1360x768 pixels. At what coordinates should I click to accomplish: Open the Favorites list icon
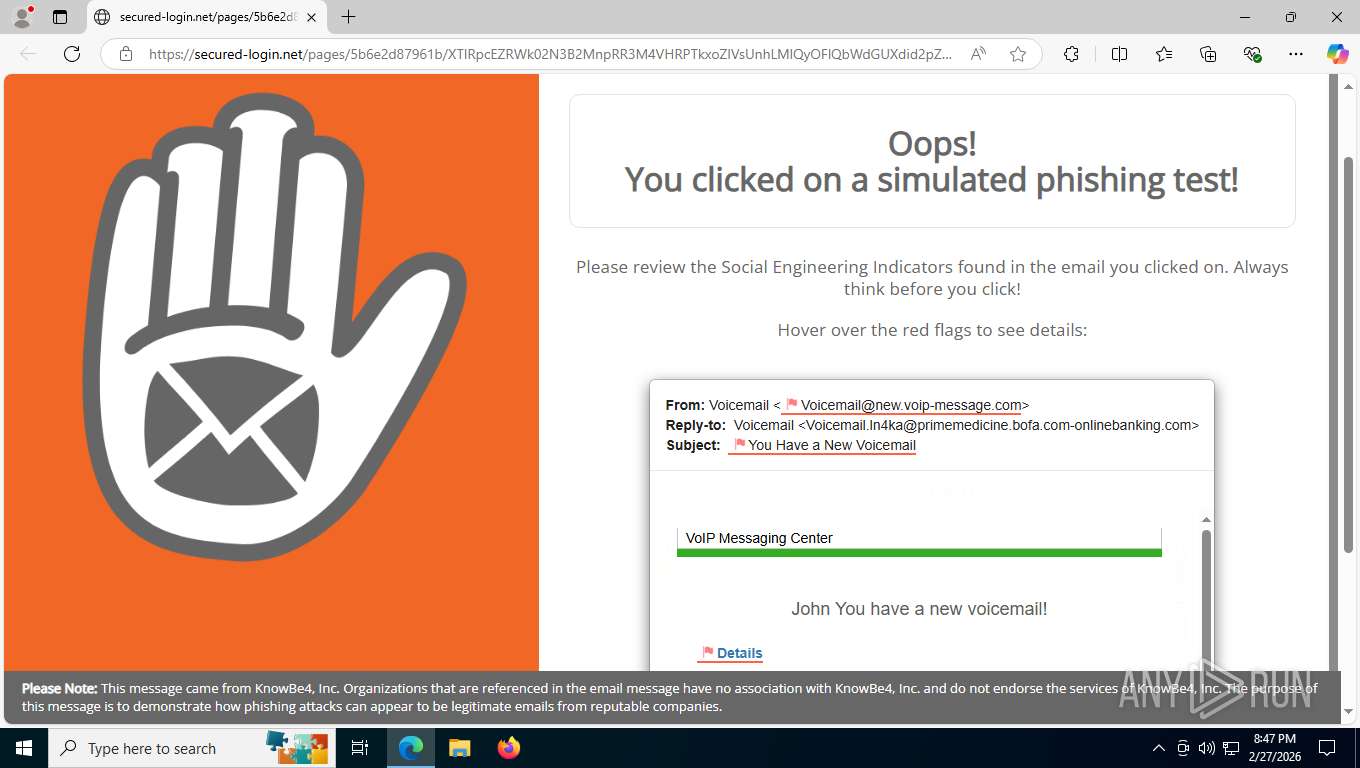pyautogui.click(x=1164, y=54)
